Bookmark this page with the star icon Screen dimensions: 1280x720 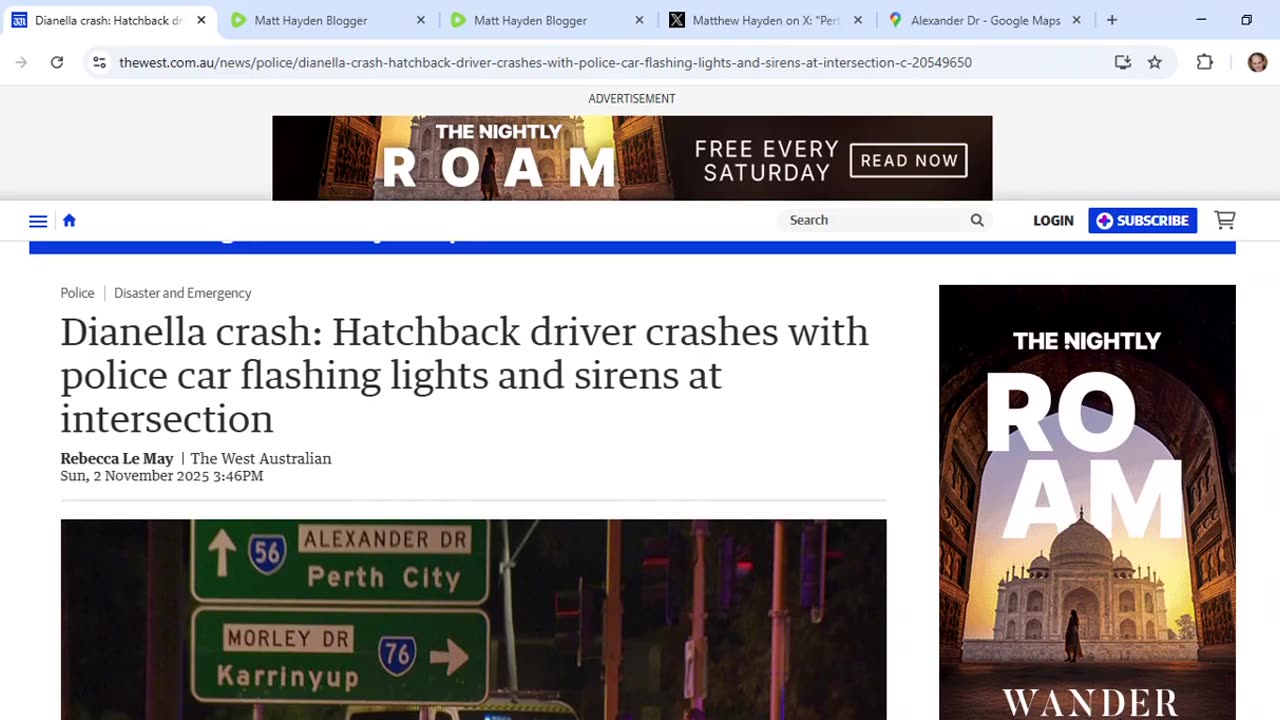1155,62
